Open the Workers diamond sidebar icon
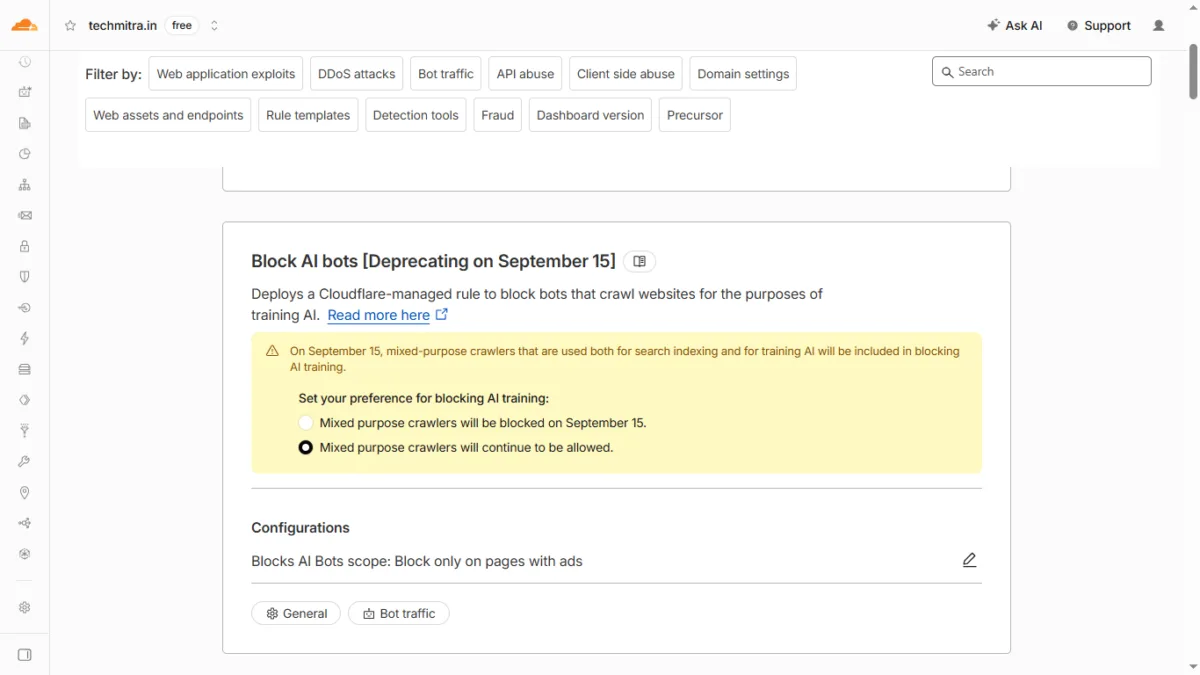Screen dimensions: 1200x675 [25, 400]
